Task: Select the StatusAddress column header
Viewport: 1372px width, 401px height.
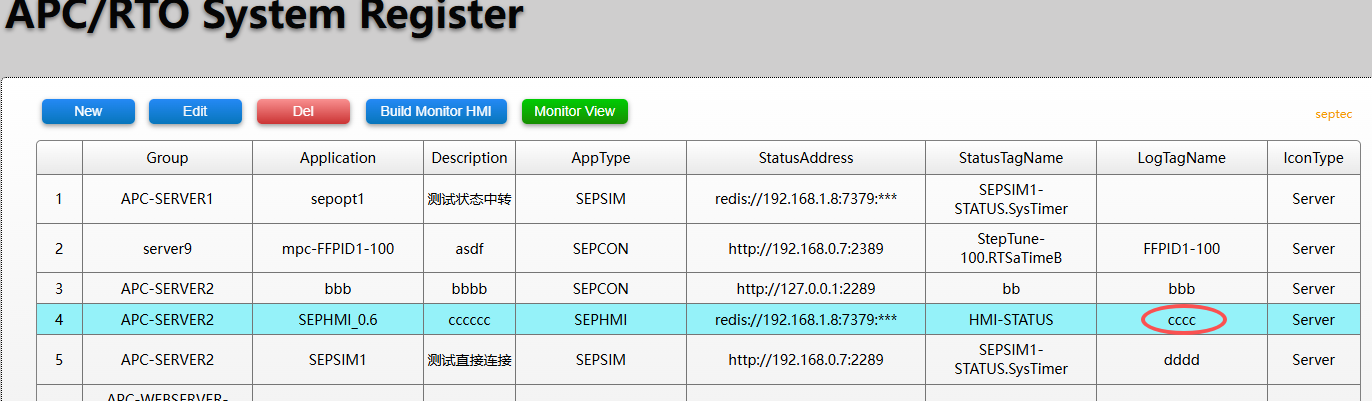Action: (x=806, y=158)
